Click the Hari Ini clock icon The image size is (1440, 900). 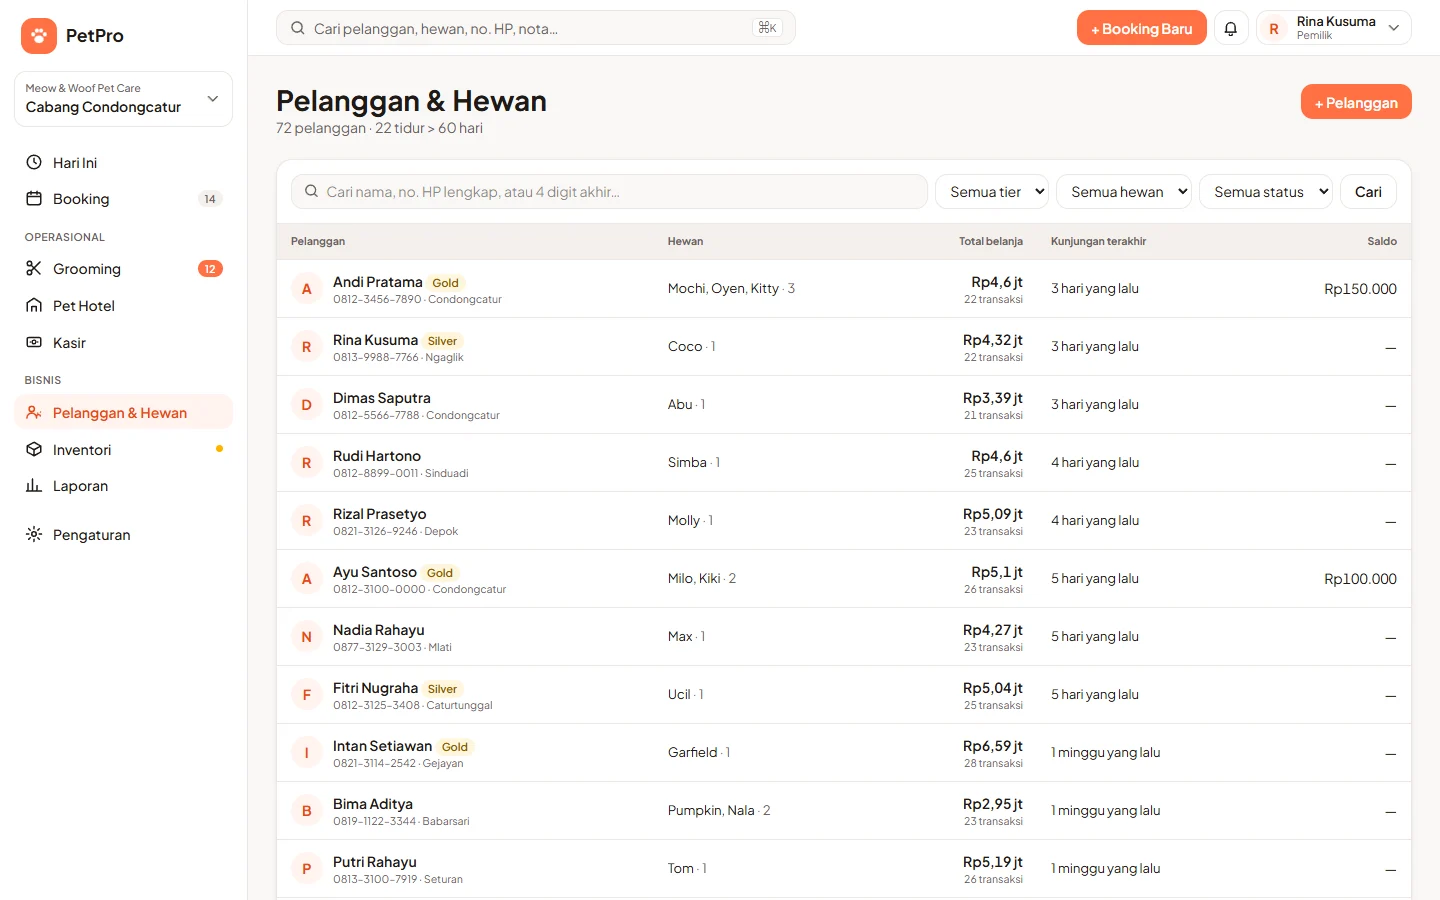tap(34, 162)
